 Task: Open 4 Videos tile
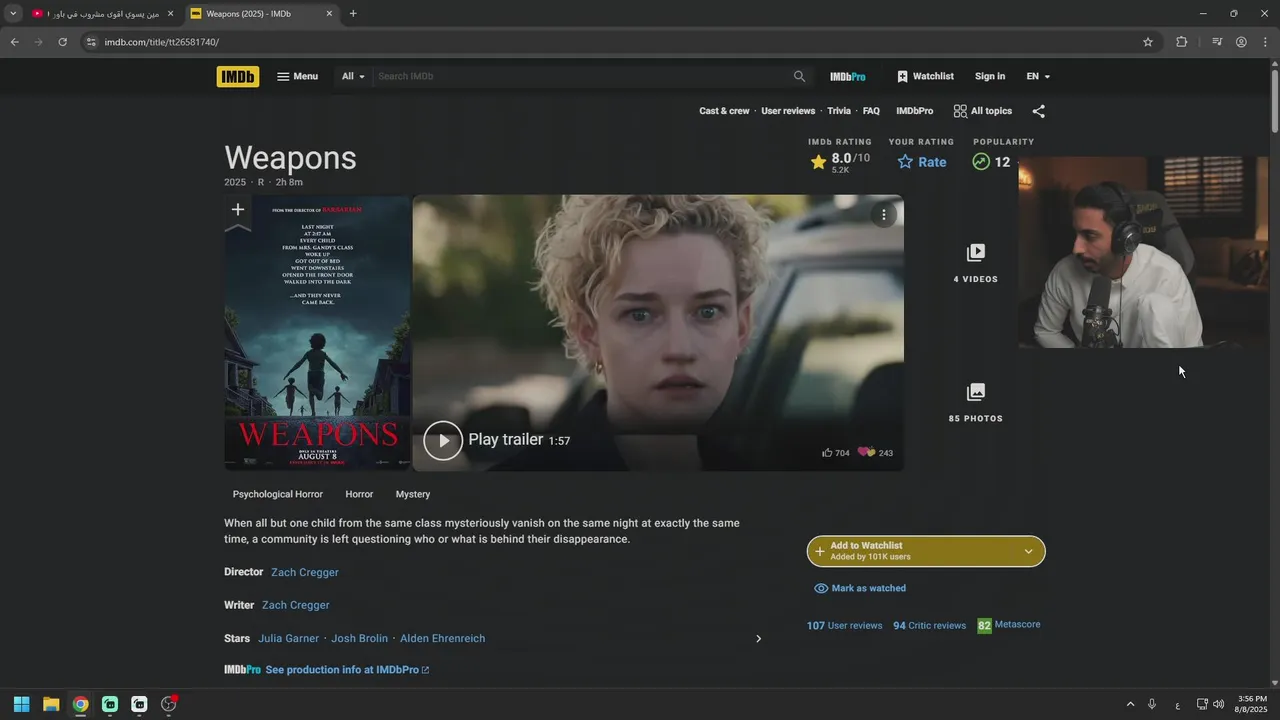[976, 264]
